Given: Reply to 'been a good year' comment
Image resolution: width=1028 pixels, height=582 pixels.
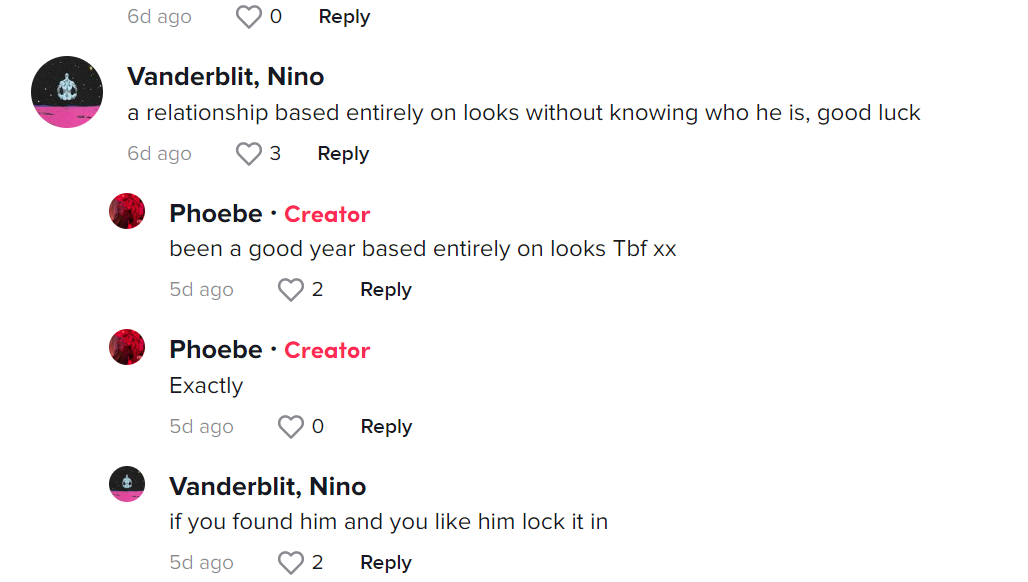Looking at the screenshot, I should click(x=386, y=290).
